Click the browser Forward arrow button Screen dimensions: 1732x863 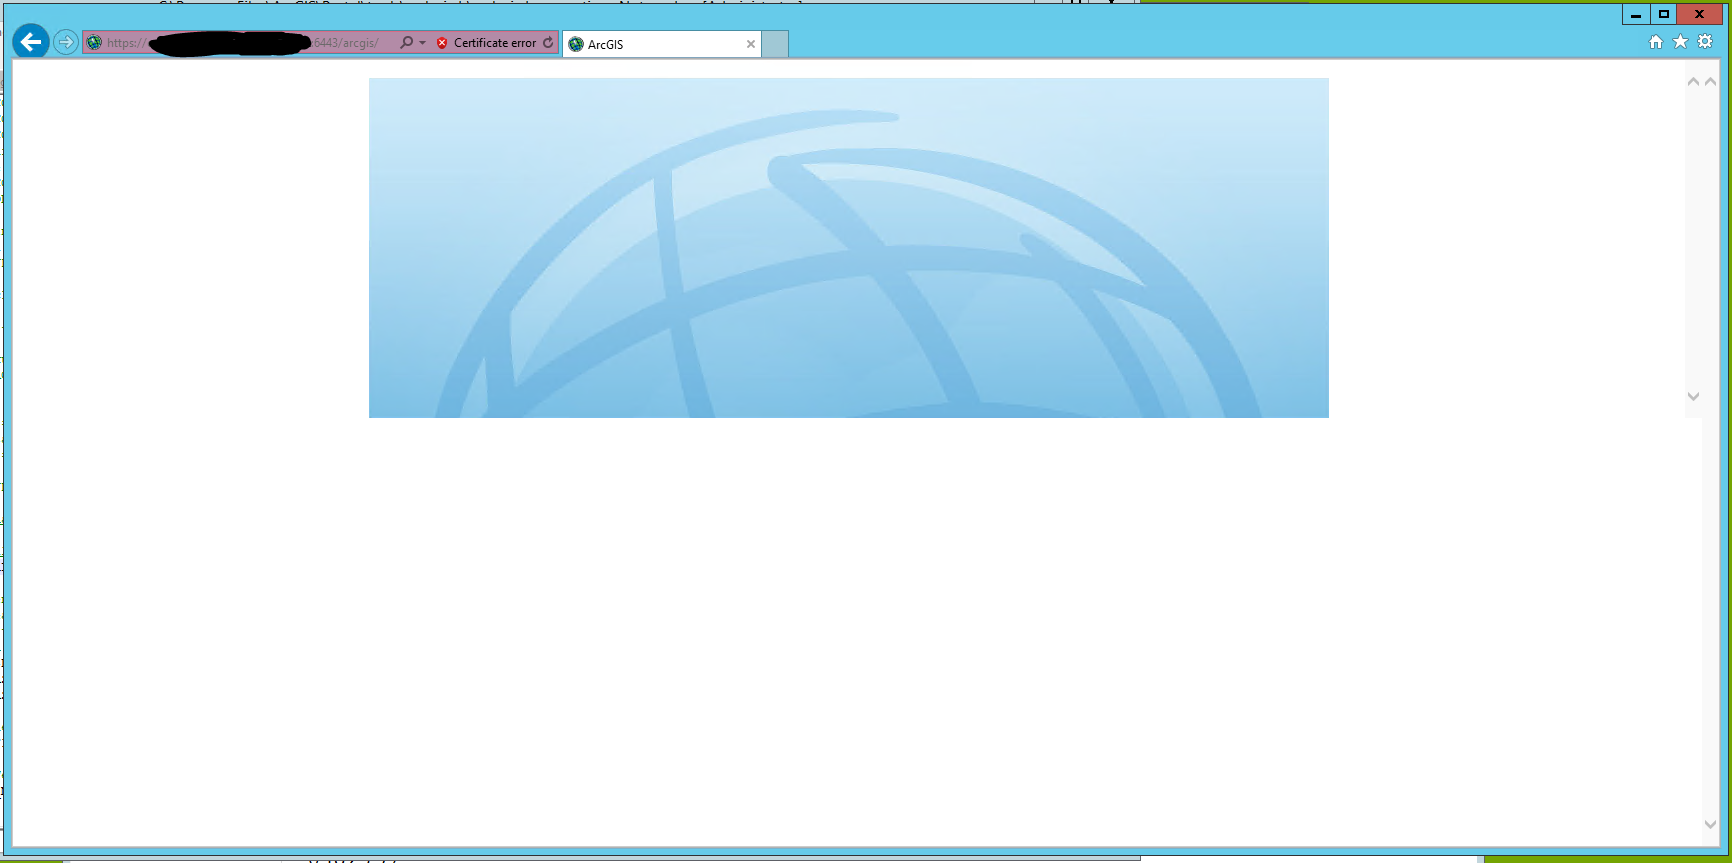click(66, 42)
